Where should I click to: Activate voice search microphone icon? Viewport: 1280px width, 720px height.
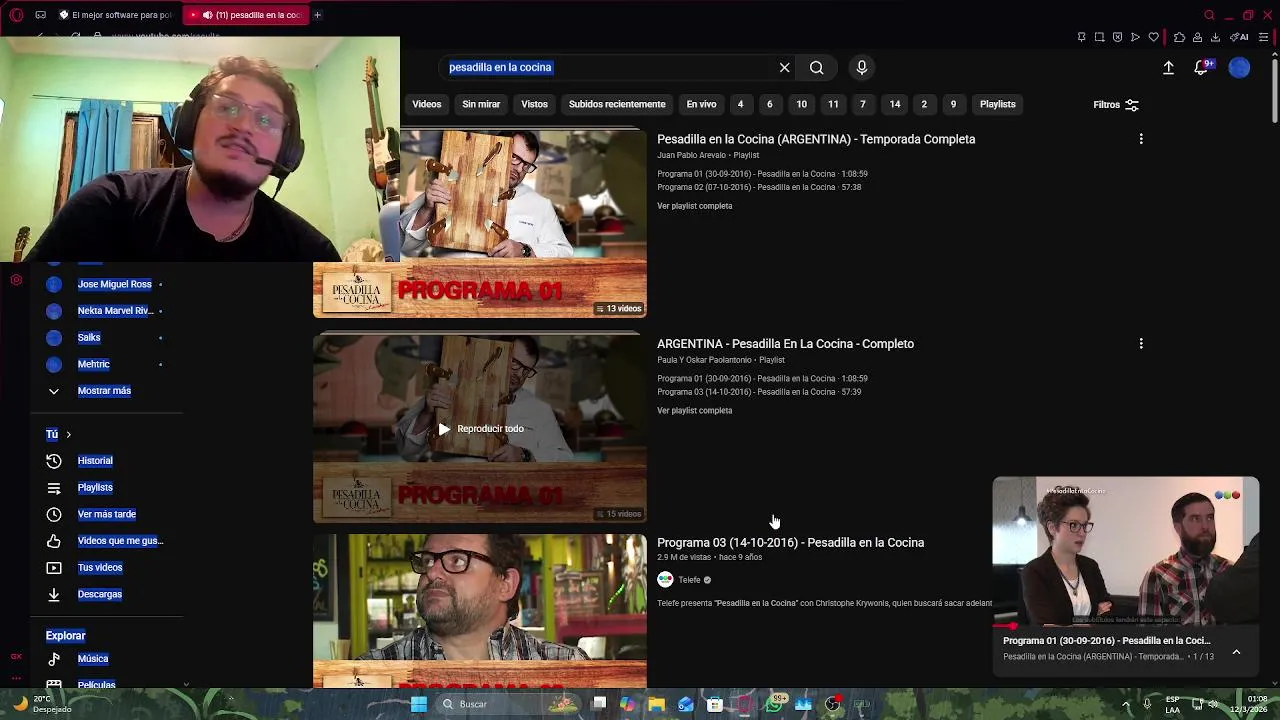pyautogui.click(x=862, y=67)
